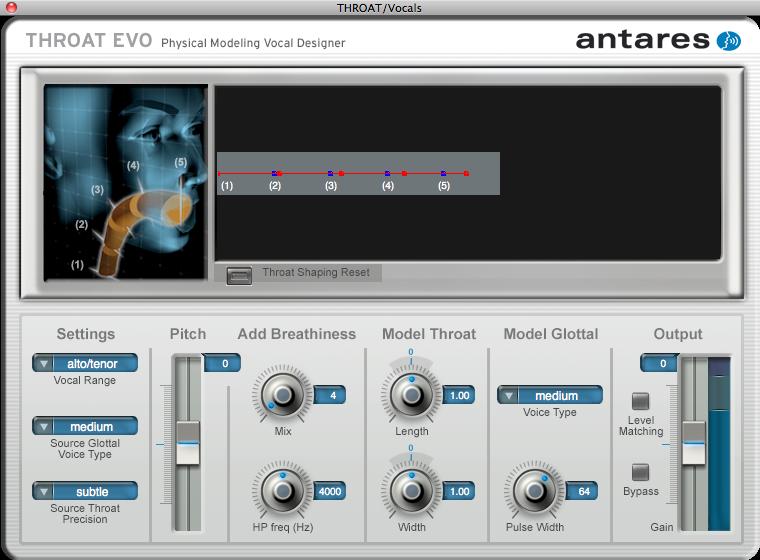The height and width of the screenshot is (560, 760).
Task: Click the Length value field 1.00
Action: pos(459,395)
